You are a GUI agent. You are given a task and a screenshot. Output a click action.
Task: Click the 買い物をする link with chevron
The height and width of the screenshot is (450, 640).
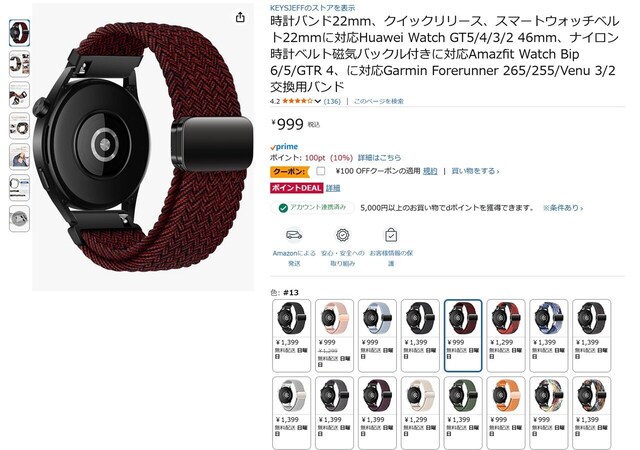475,171
